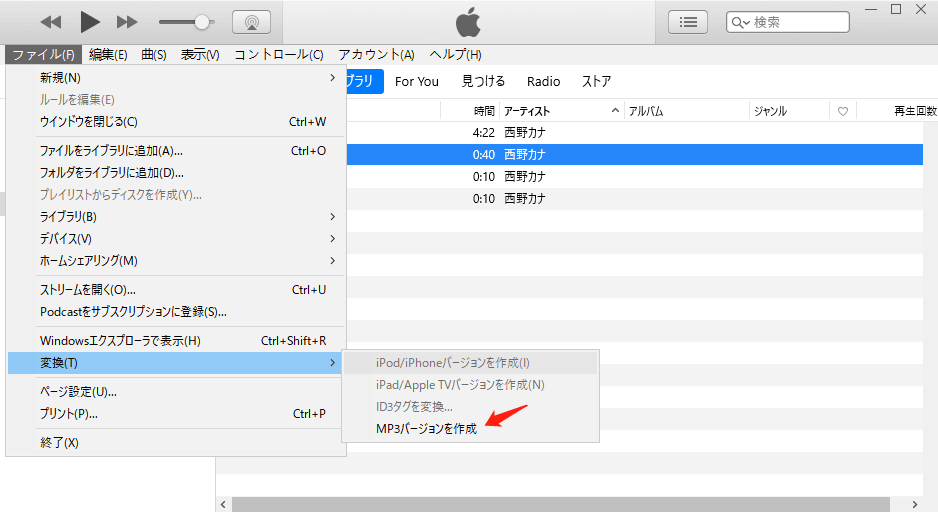Open the 変換(T) submenu
Image resolution: width=938 pixels, height=512 pixels.
(x=176, y=363)
